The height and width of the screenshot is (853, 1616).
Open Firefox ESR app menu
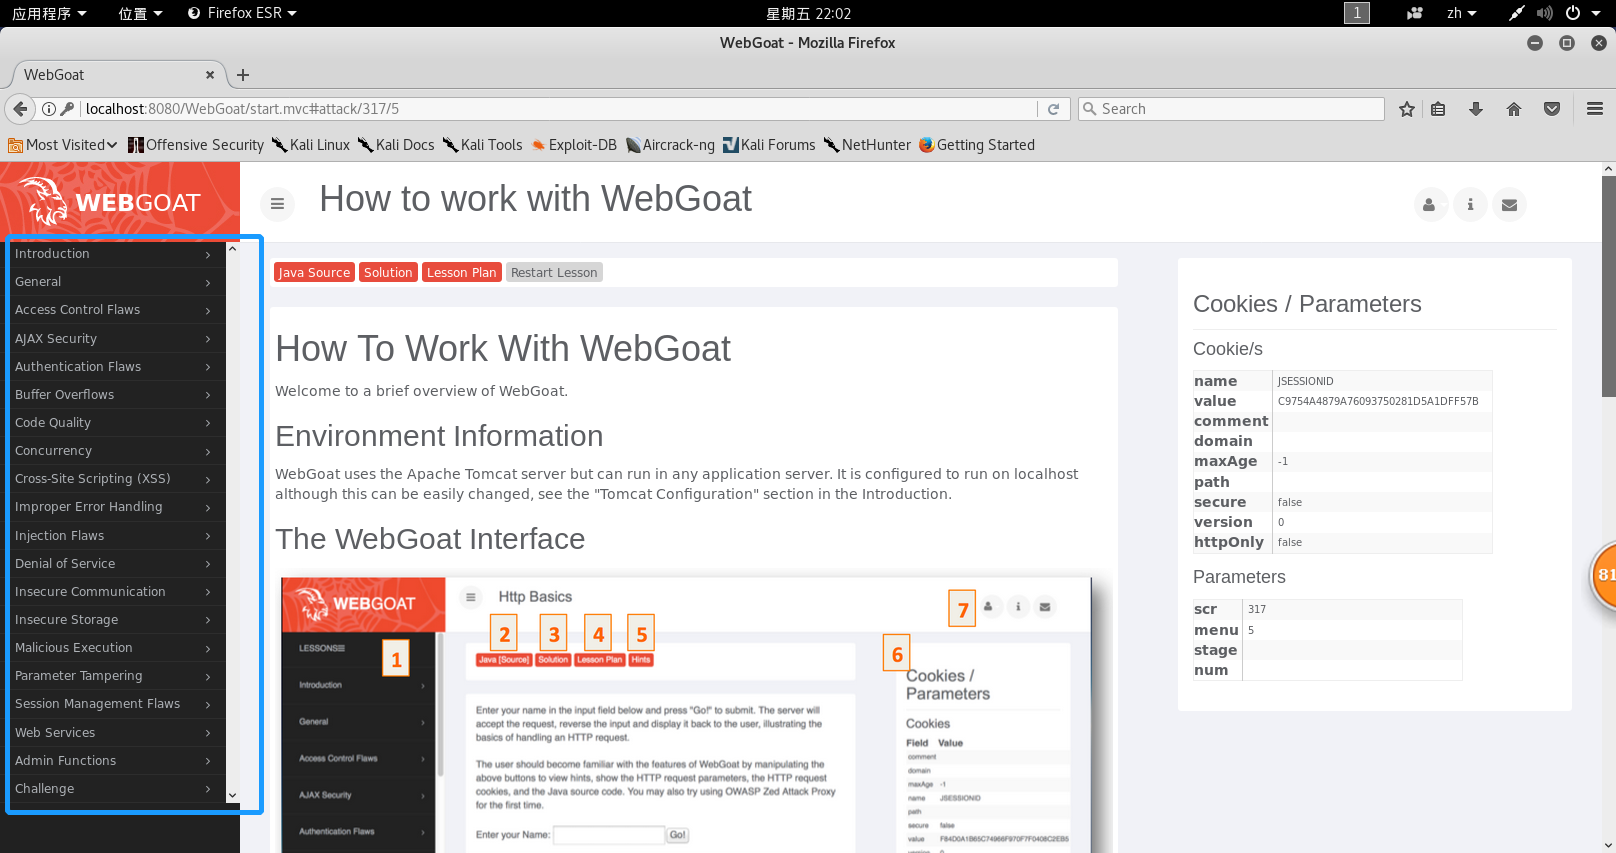click(x=243, y=13)
